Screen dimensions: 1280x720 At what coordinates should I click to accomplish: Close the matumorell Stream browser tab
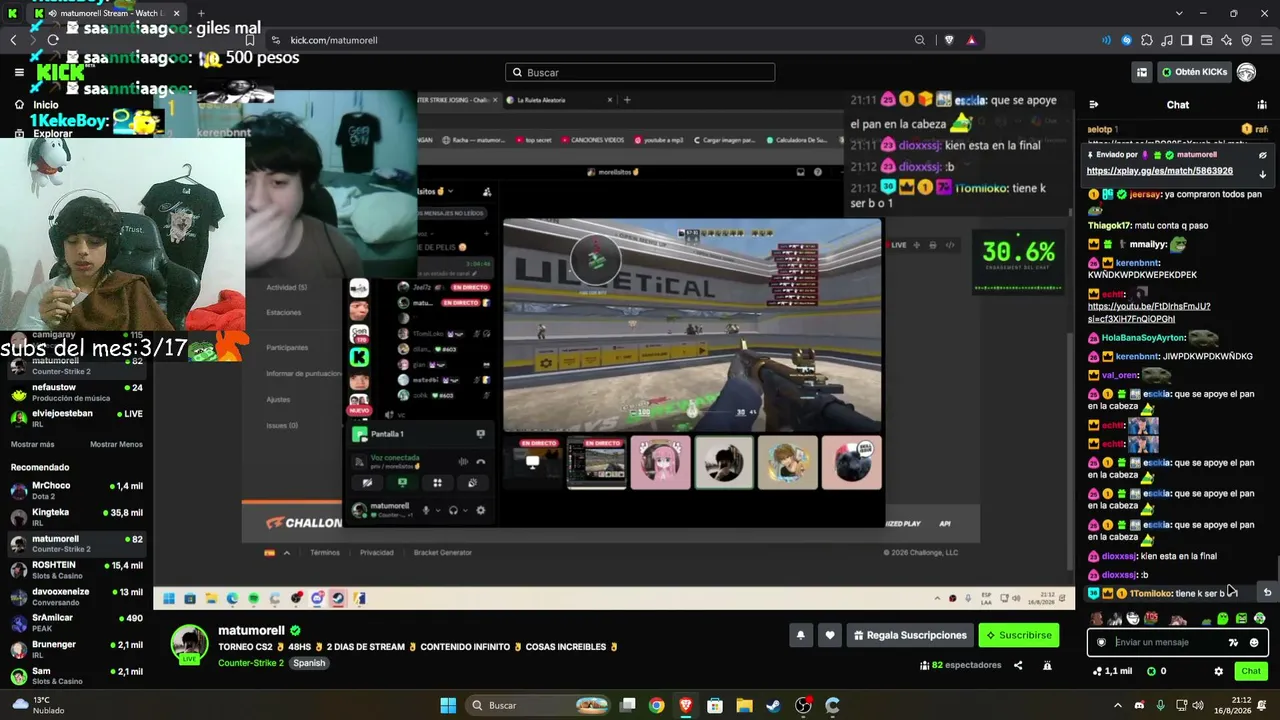point(177,13)
